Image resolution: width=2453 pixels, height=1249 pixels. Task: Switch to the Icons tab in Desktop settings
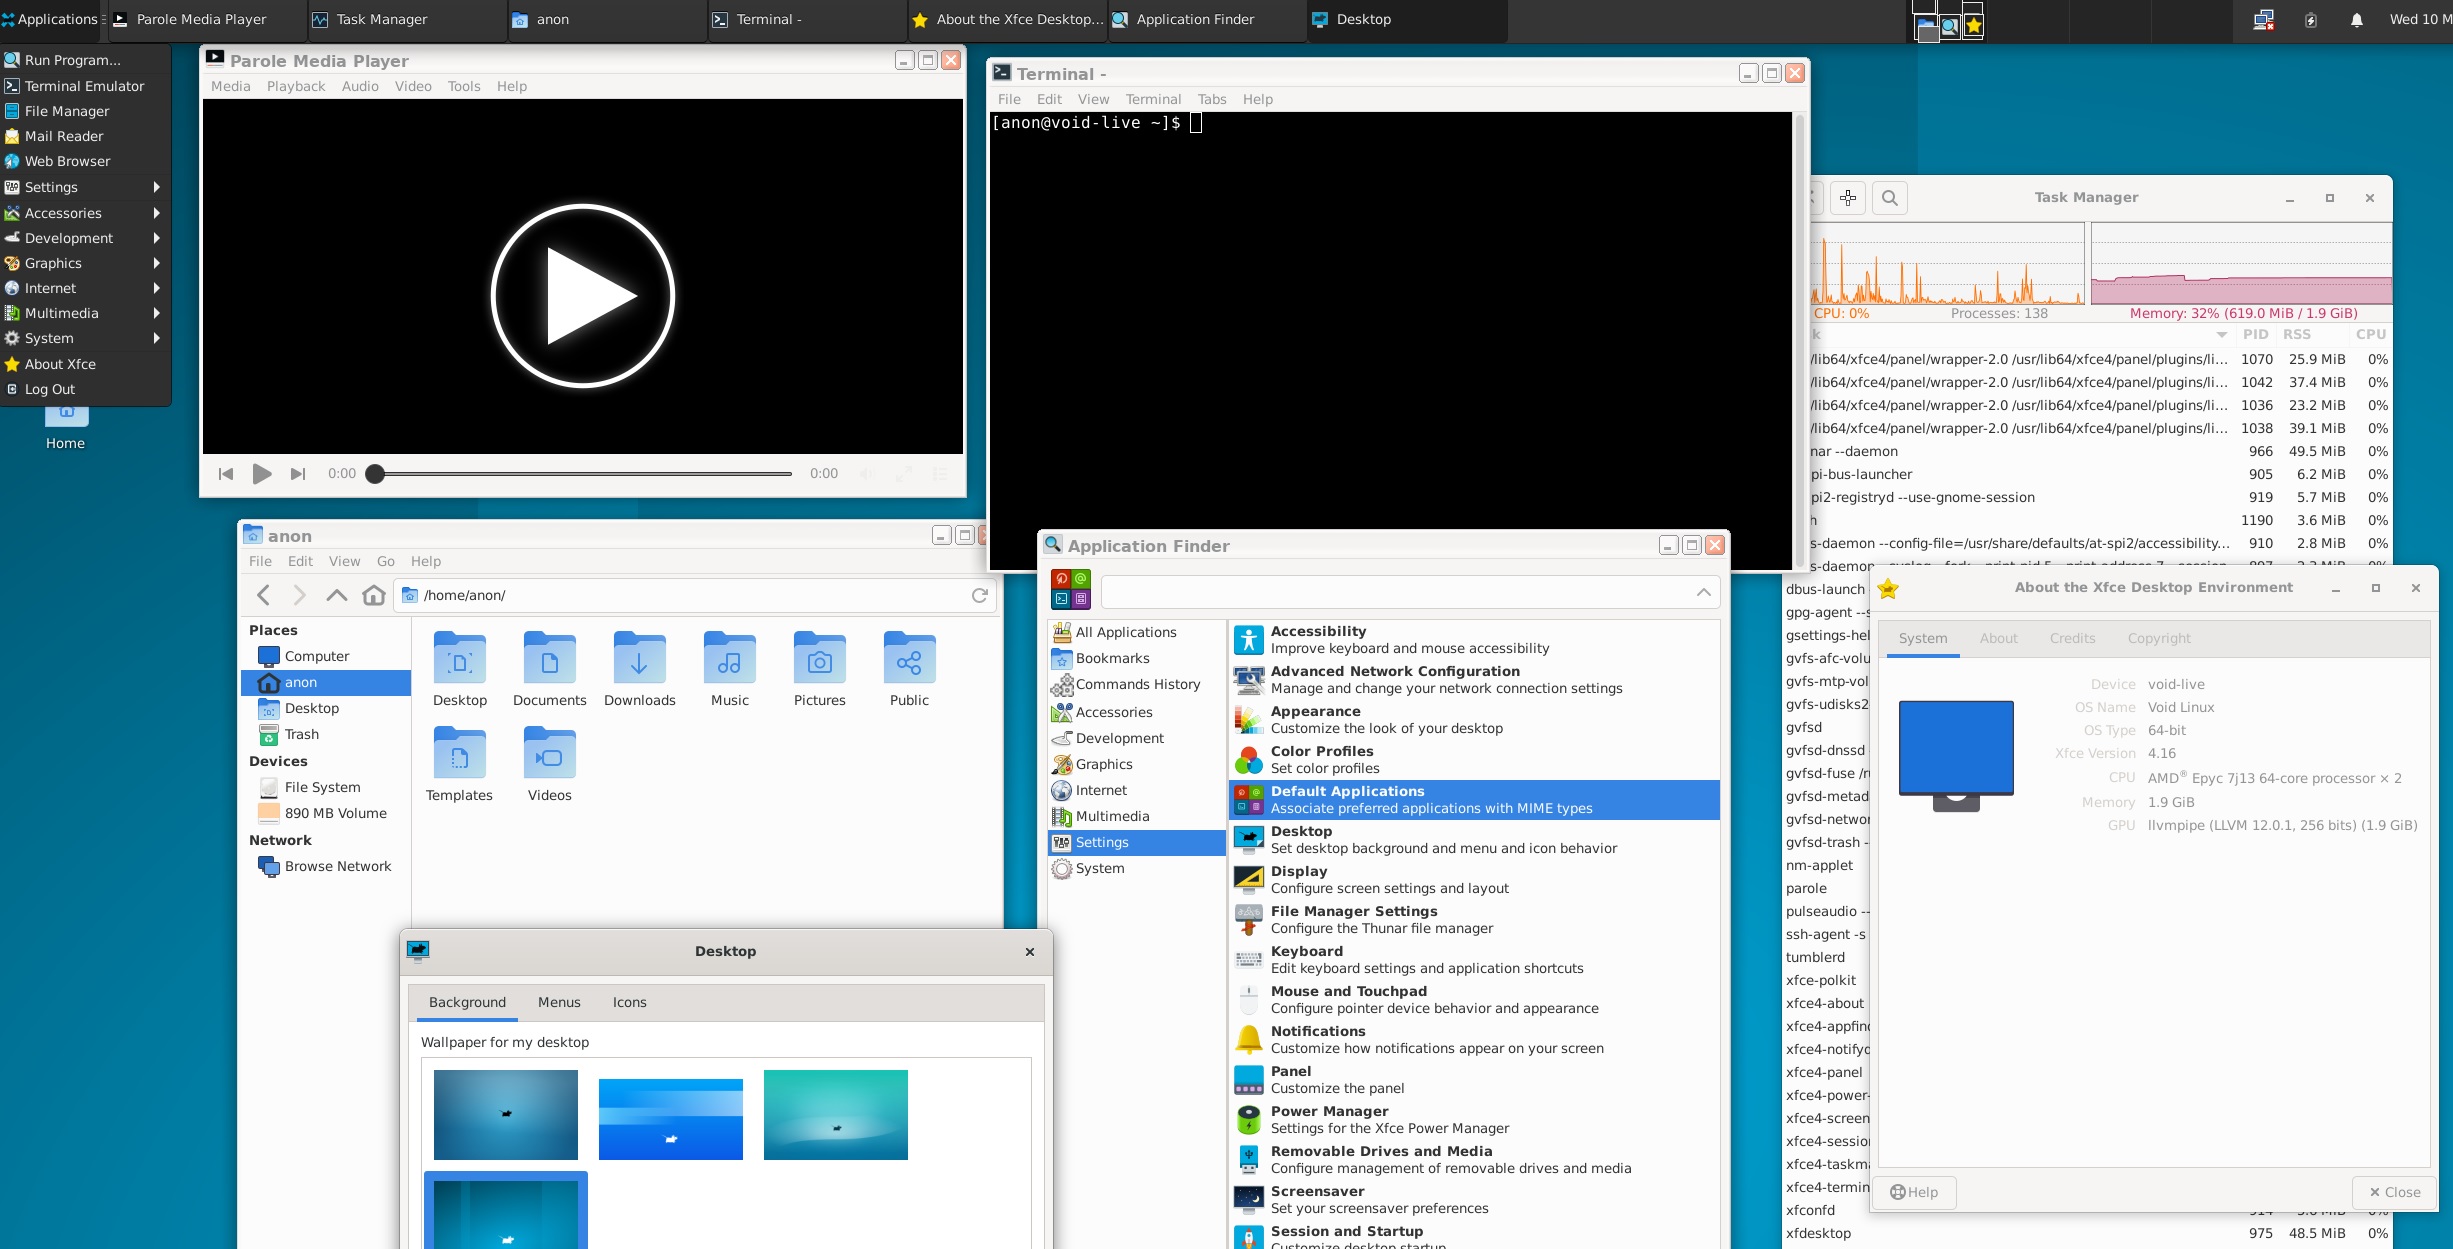(629, 1002)
